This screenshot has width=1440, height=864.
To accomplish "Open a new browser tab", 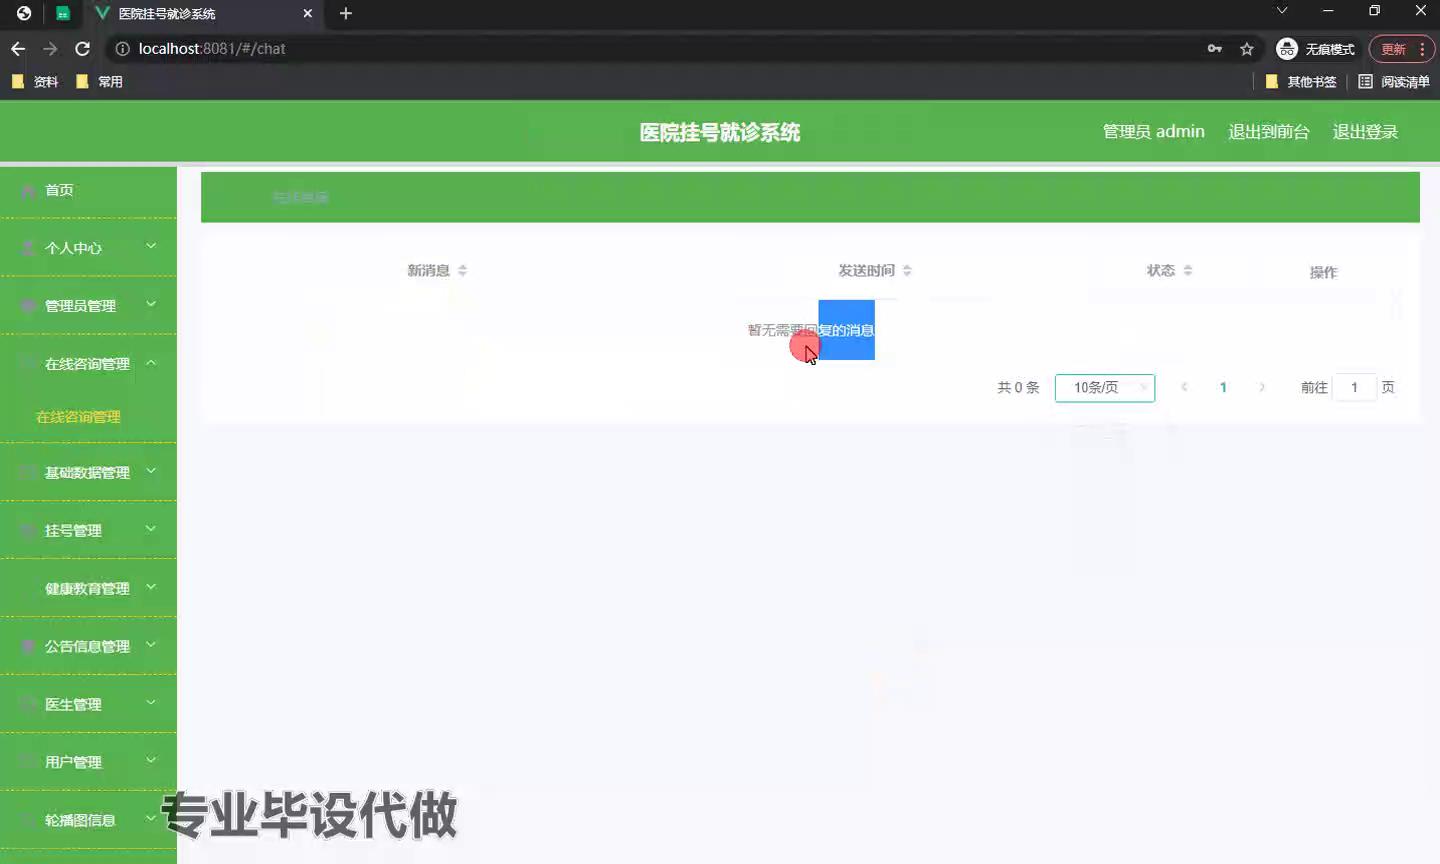I will (x=346, y=13).
